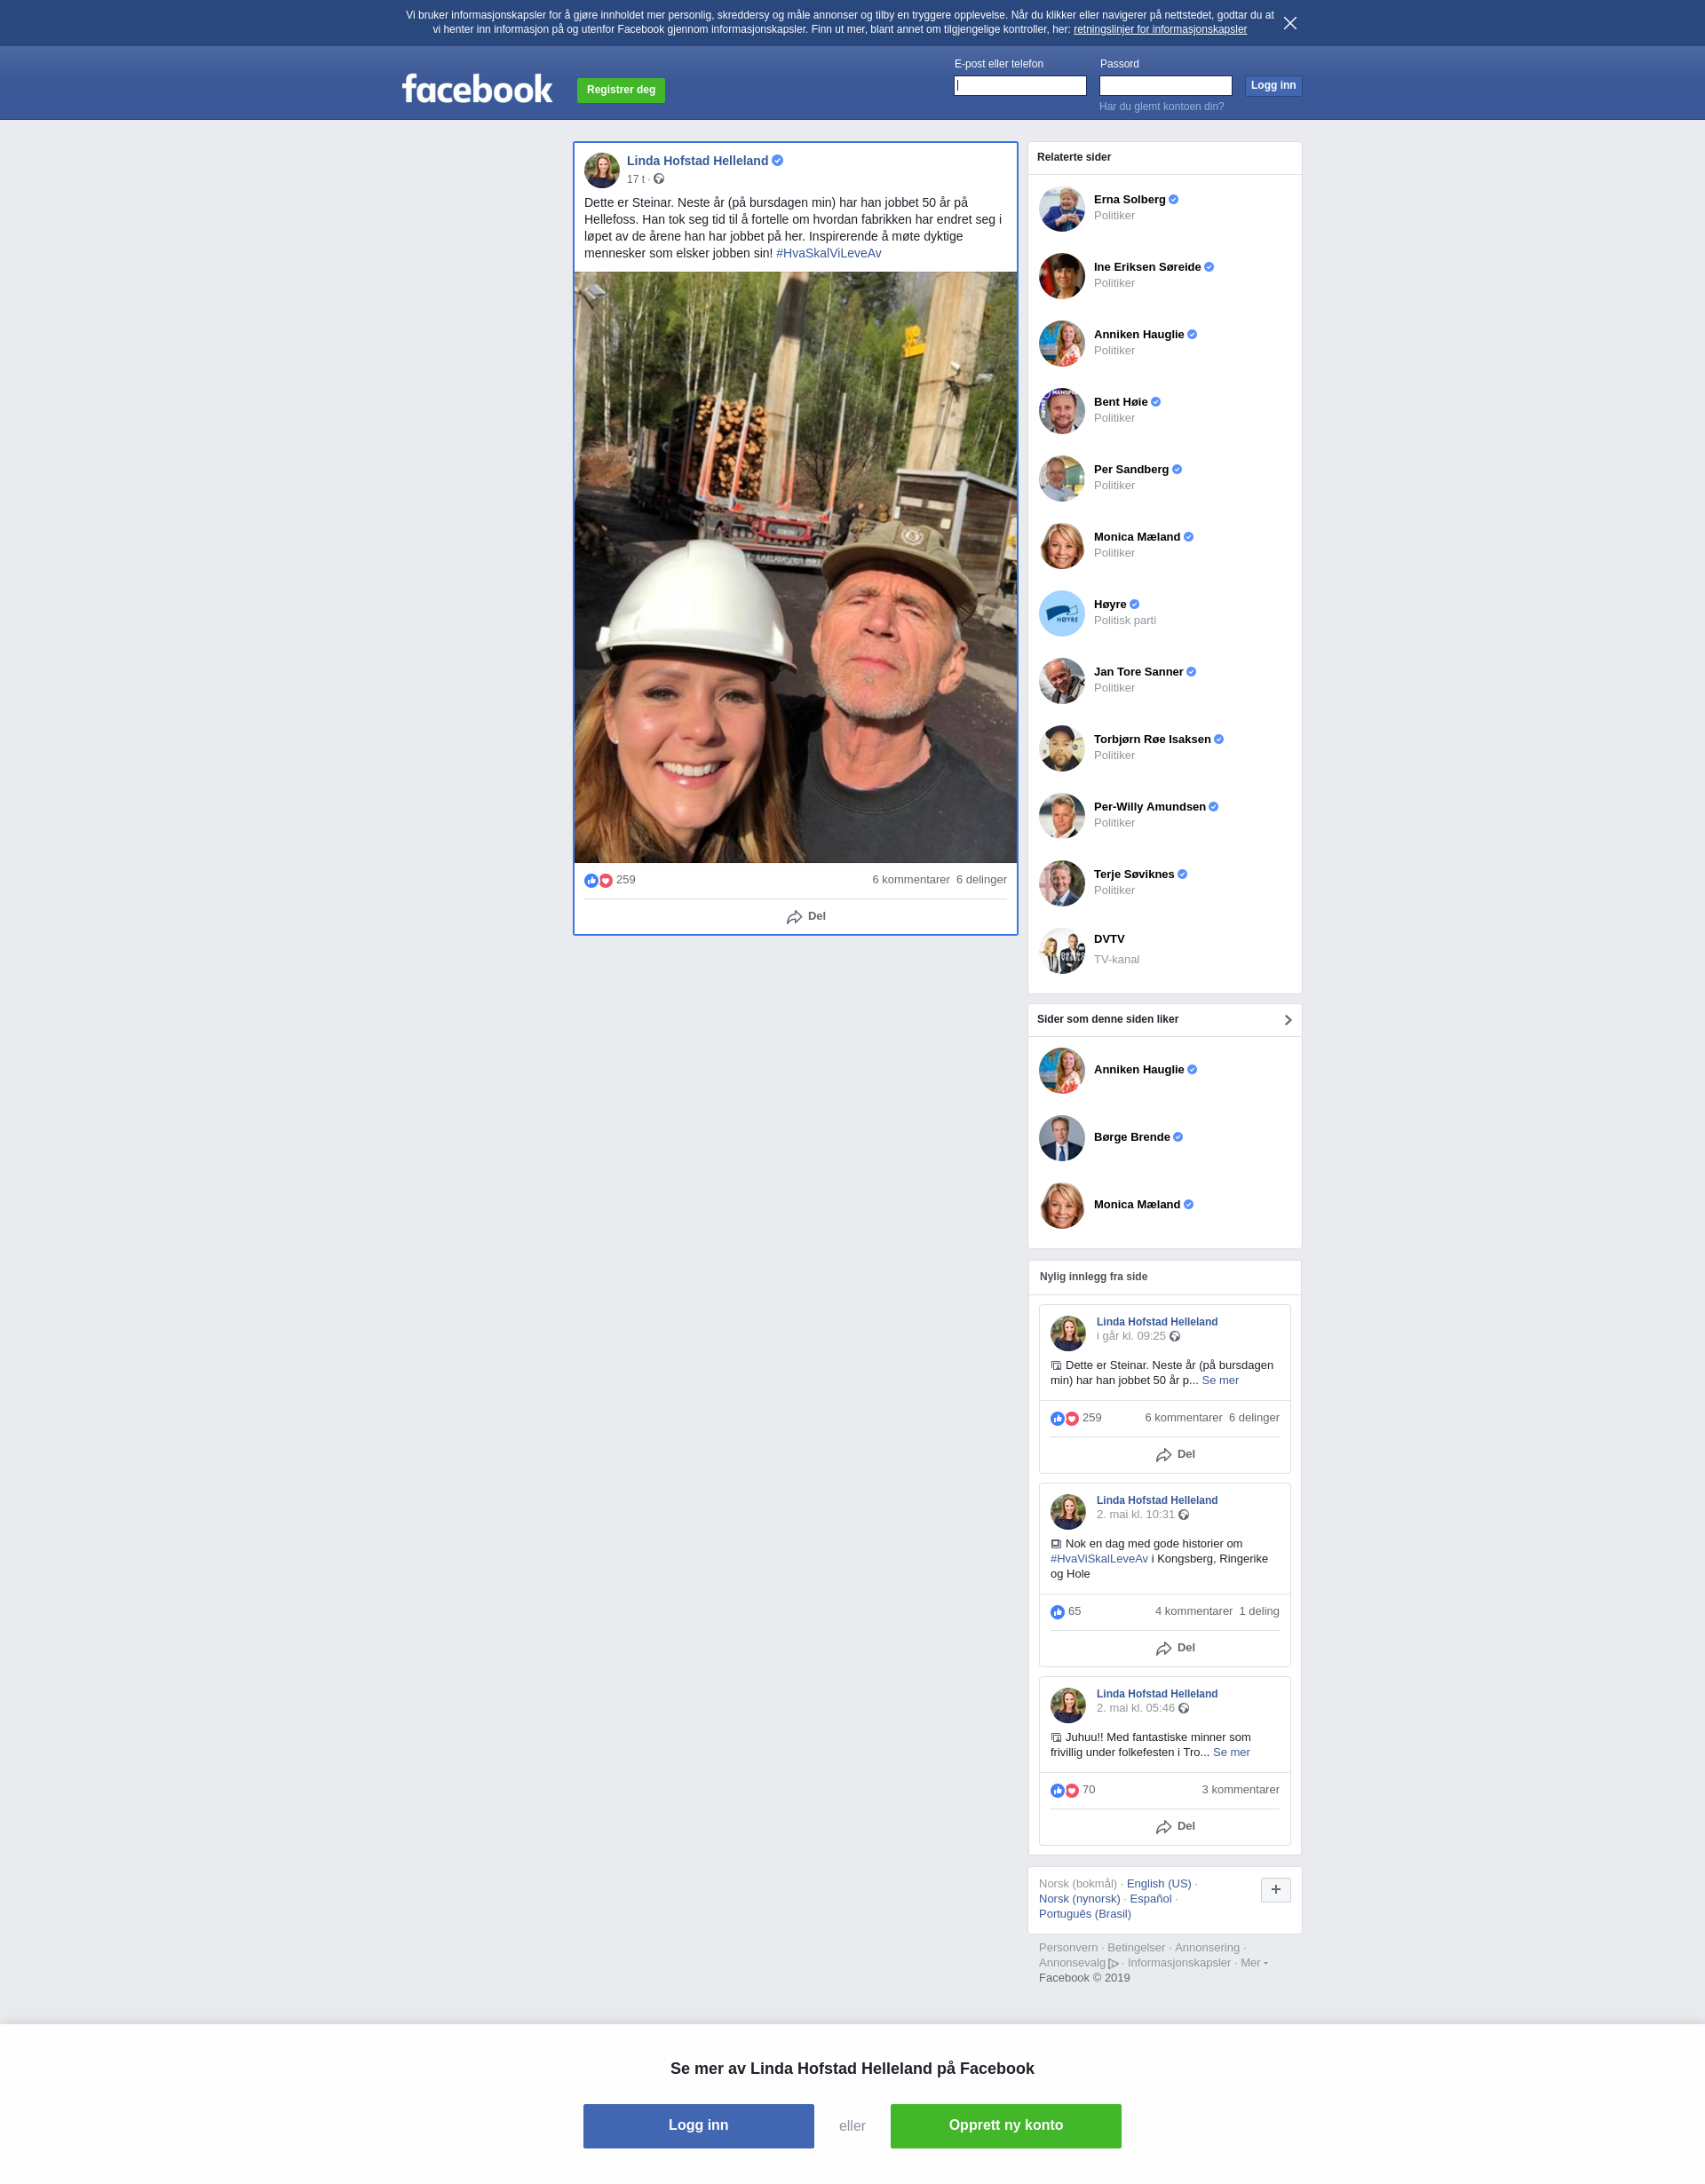
Task: Click the Høyre party logo icon
Action: 1062,613
